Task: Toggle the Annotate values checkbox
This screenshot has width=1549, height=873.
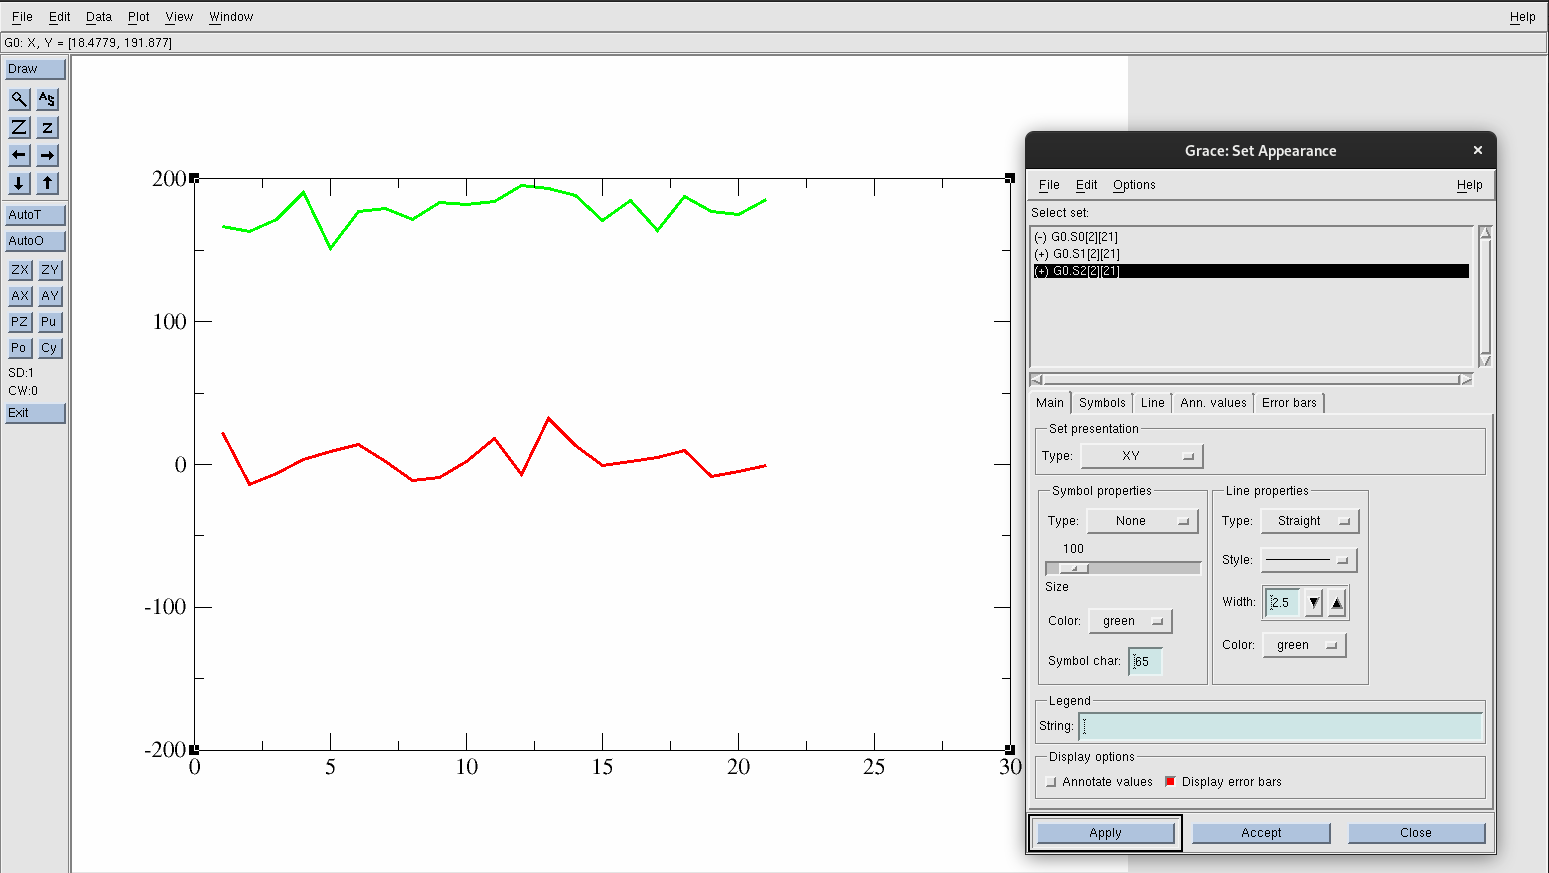Action: point(1051,782)
